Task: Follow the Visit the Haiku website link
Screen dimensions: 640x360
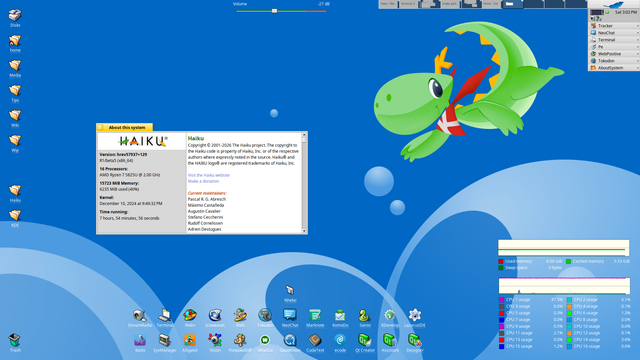Action: [209, 175]
